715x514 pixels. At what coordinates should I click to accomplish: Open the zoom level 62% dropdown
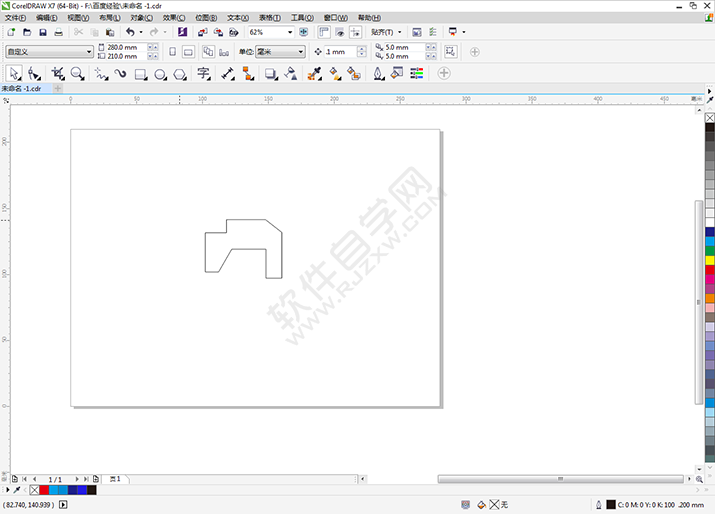290,32
